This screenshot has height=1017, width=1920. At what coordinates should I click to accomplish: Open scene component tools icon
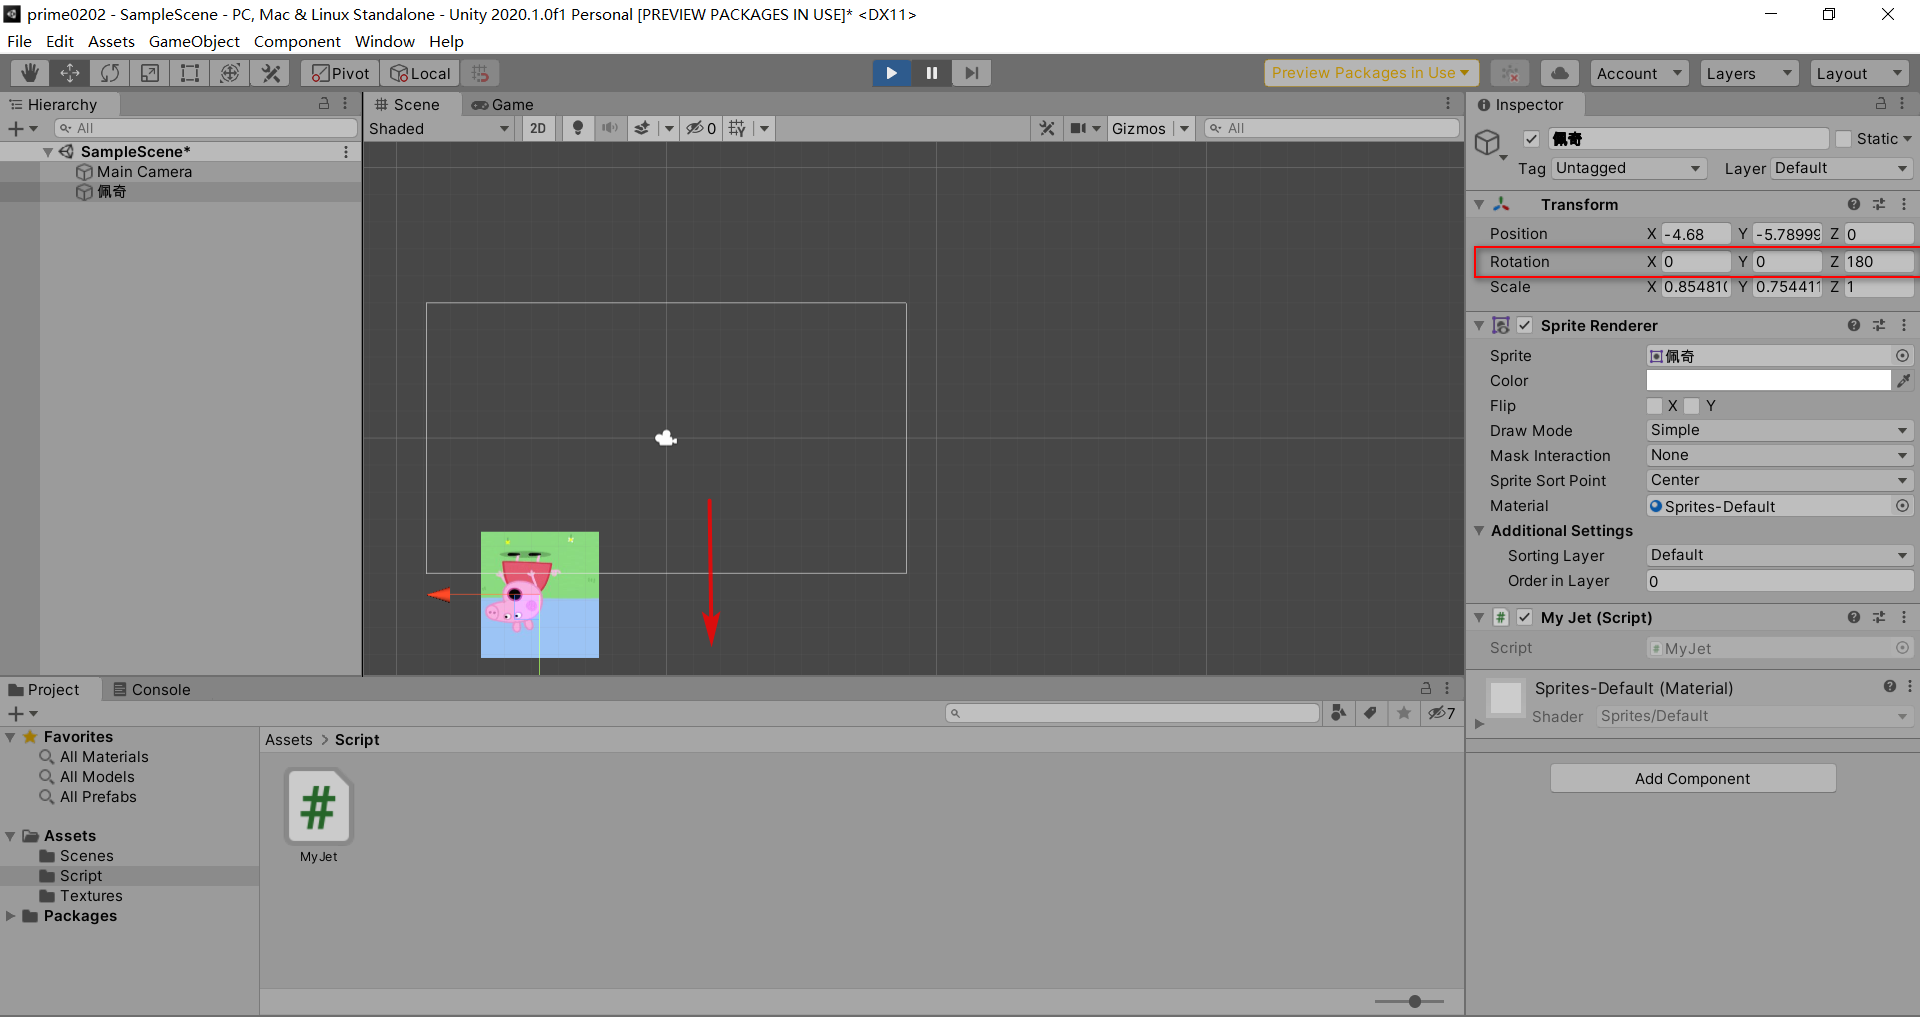1047,128
